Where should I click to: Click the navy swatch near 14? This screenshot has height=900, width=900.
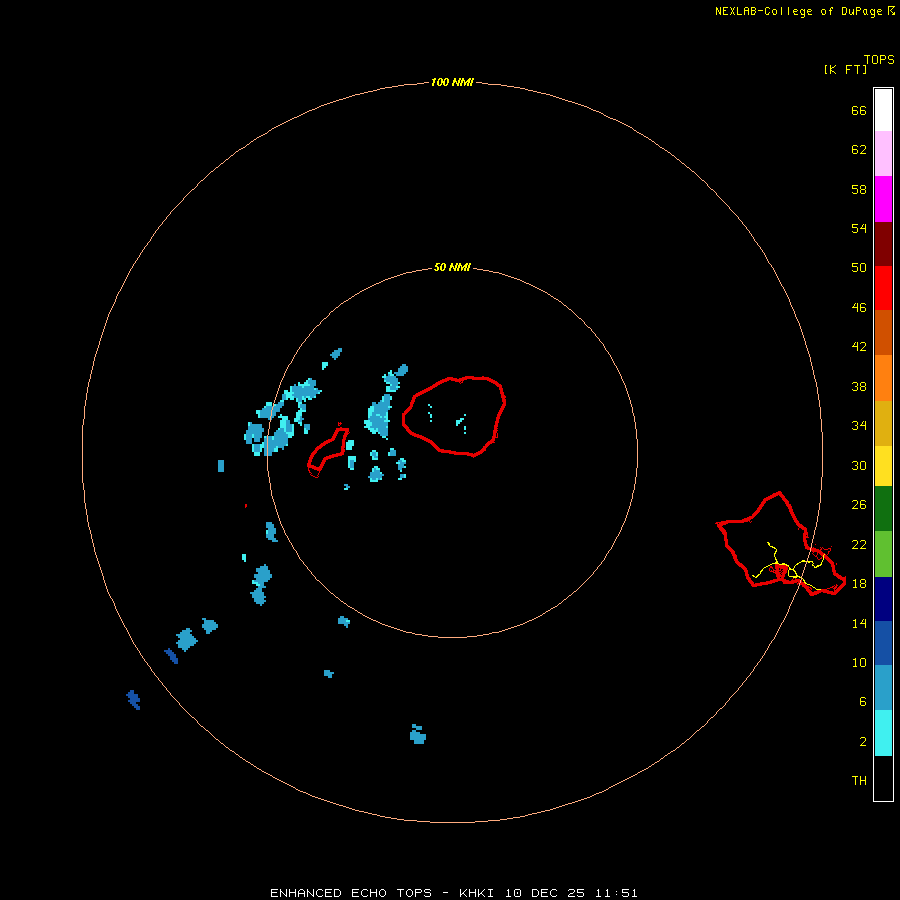(883, 599)
